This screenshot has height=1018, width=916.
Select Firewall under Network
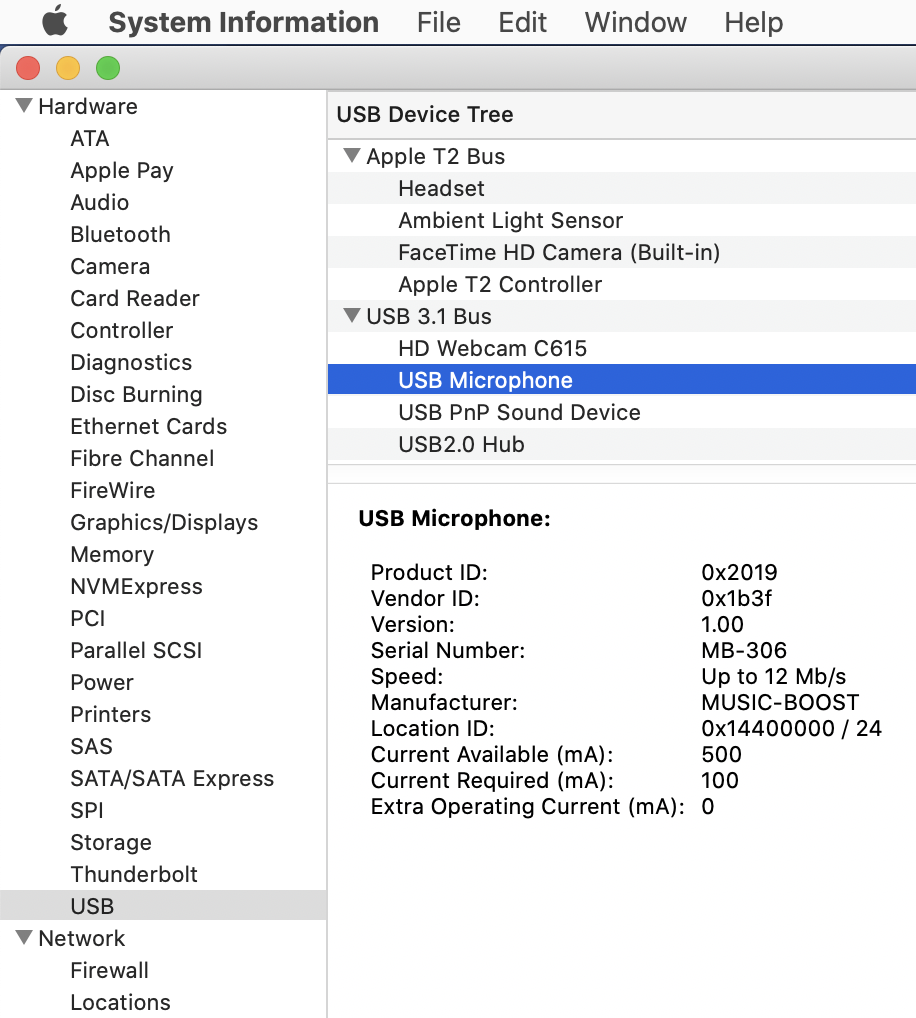(x=109, y=970)
